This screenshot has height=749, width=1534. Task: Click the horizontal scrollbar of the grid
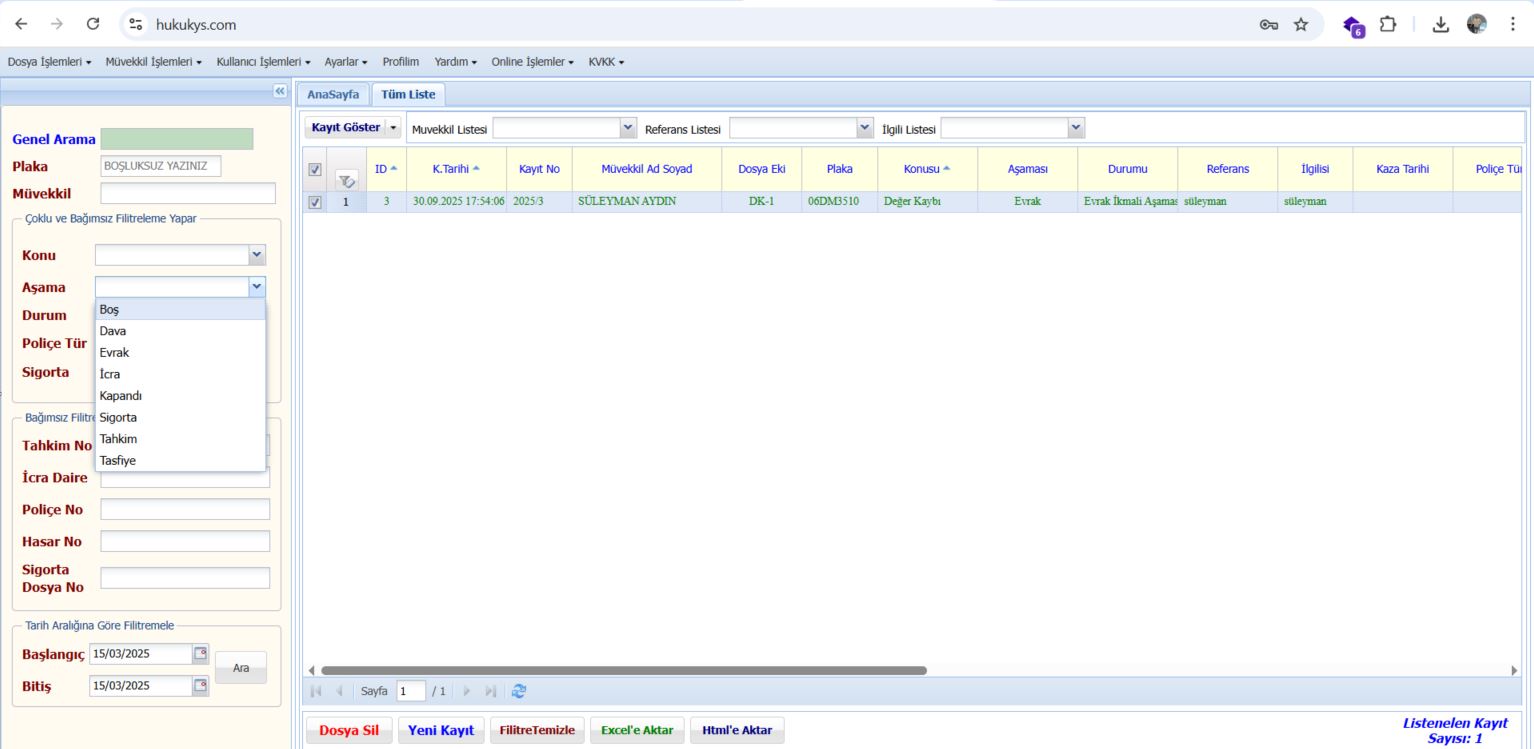pos(623,670)
